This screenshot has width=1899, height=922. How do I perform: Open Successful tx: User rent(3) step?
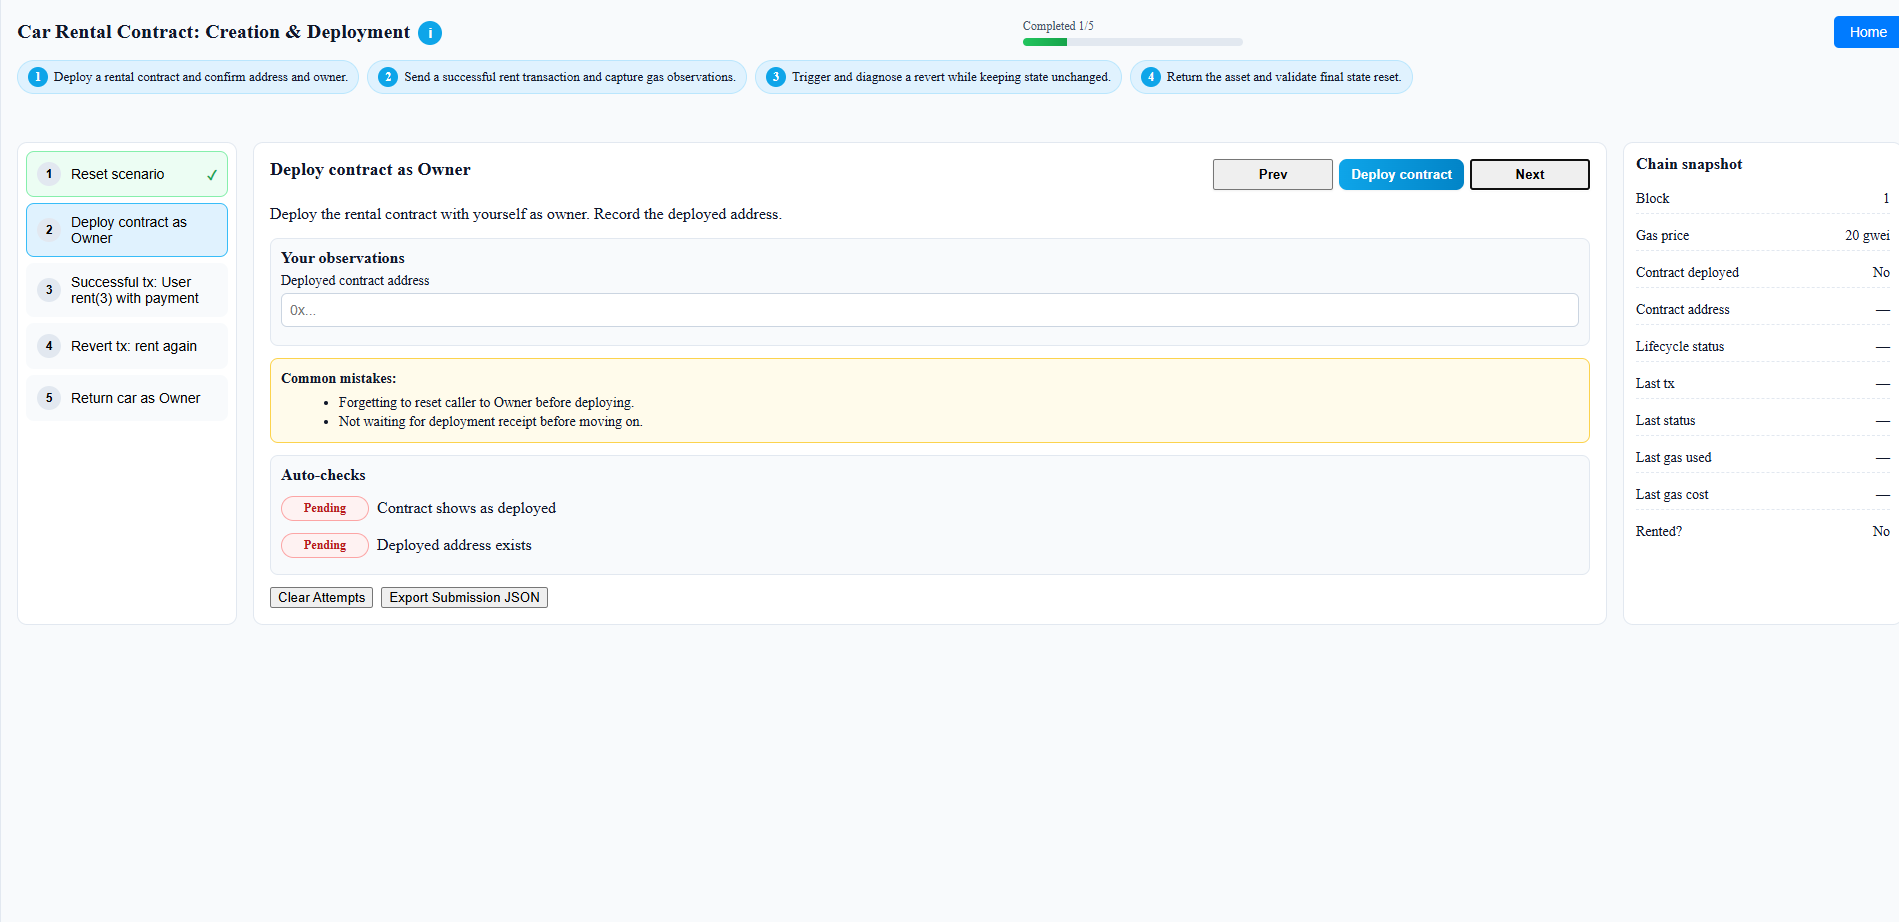(x=134, y=290)
